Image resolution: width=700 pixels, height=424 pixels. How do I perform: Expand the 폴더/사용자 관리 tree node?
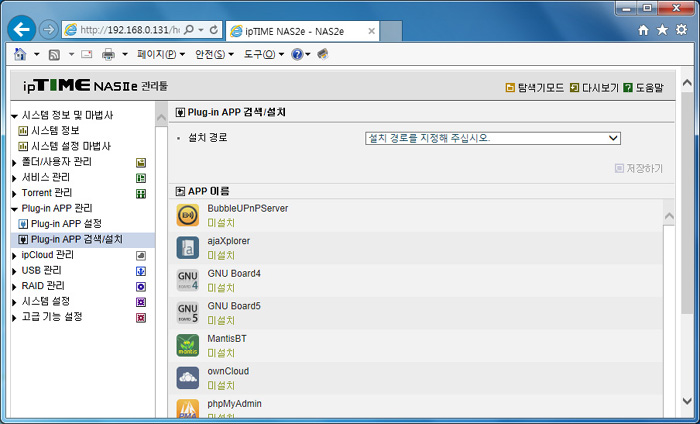point(14,163)
